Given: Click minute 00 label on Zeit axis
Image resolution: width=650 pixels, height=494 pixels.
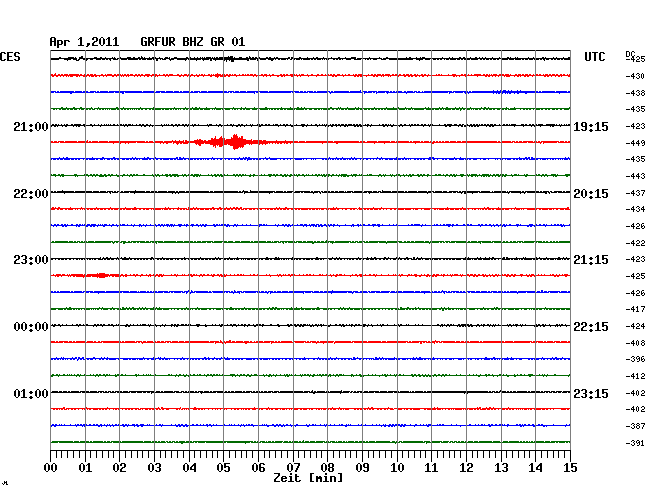Looking at the screenshot, I should pos(50,468).
